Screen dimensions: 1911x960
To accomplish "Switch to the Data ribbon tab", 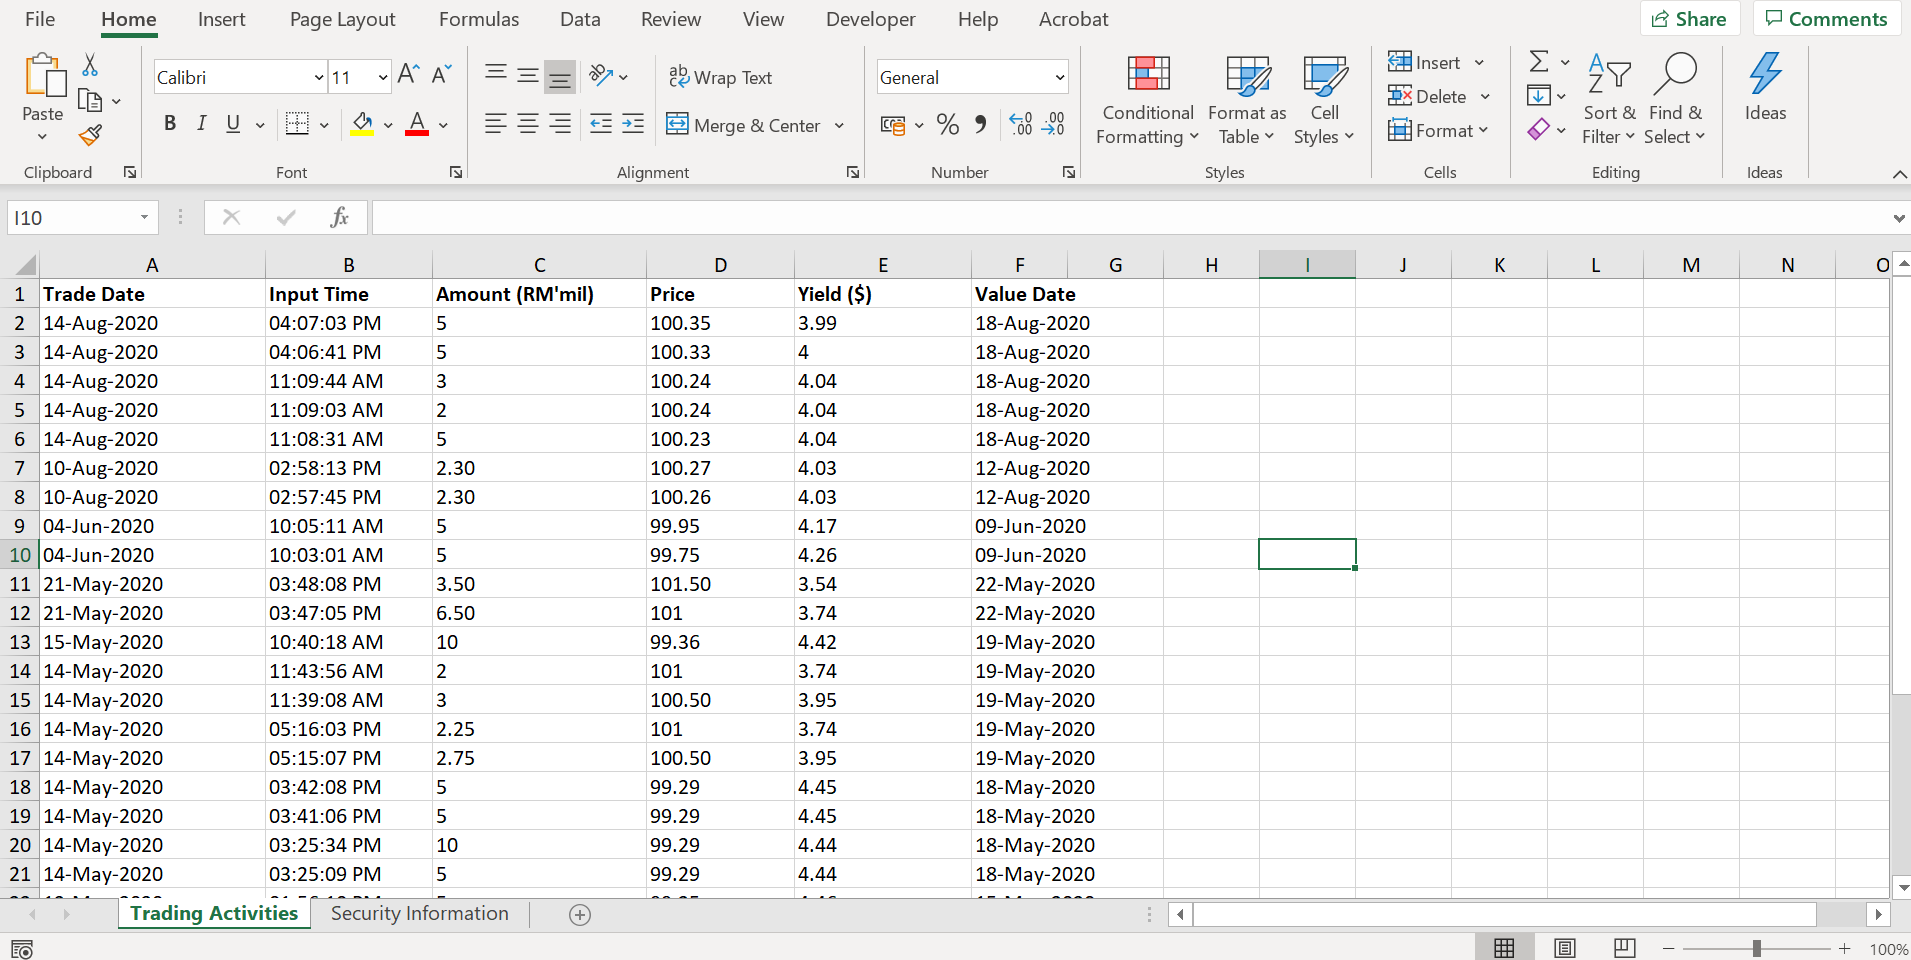I will coord(580,18).
